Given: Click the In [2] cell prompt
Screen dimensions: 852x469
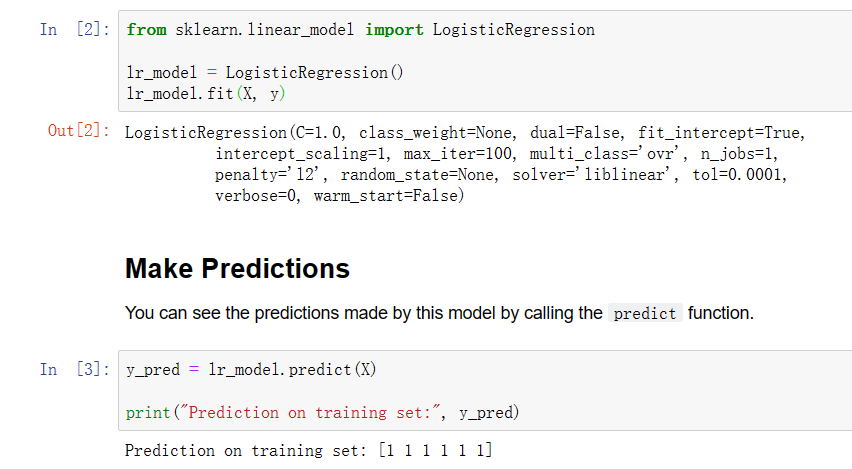Looking at the screenshot, I should pos(75,29).
